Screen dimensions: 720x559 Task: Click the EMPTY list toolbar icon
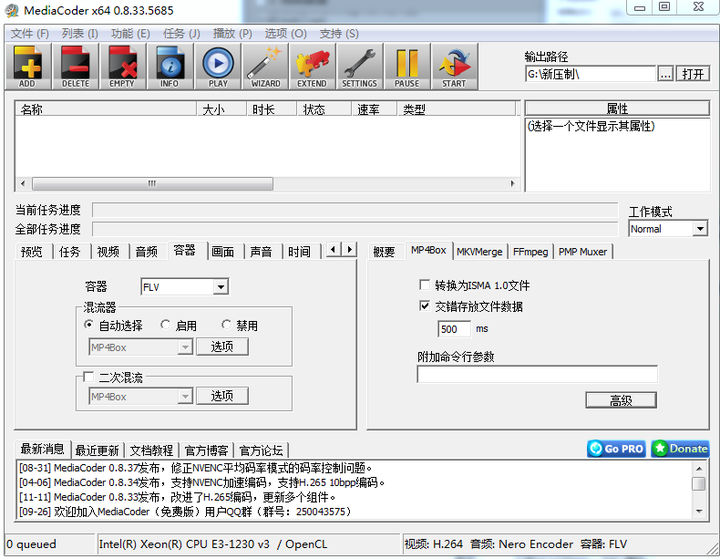coord(123,66)
